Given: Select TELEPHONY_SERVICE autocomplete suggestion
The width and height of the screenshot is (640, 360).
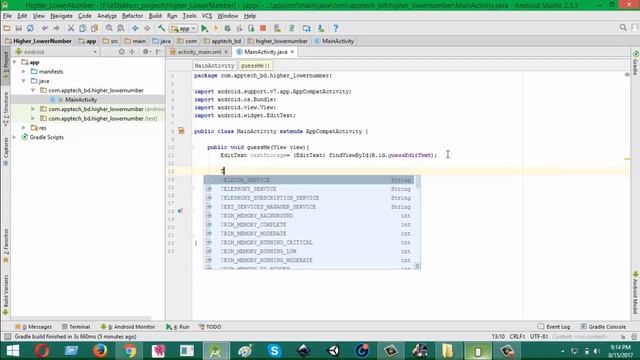Looking at the screenshot, I should (x=309, y=189).
